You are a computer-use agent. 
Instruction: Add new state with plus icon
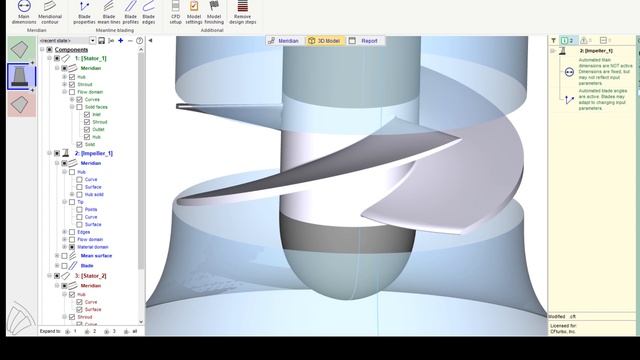click(121, 40)
